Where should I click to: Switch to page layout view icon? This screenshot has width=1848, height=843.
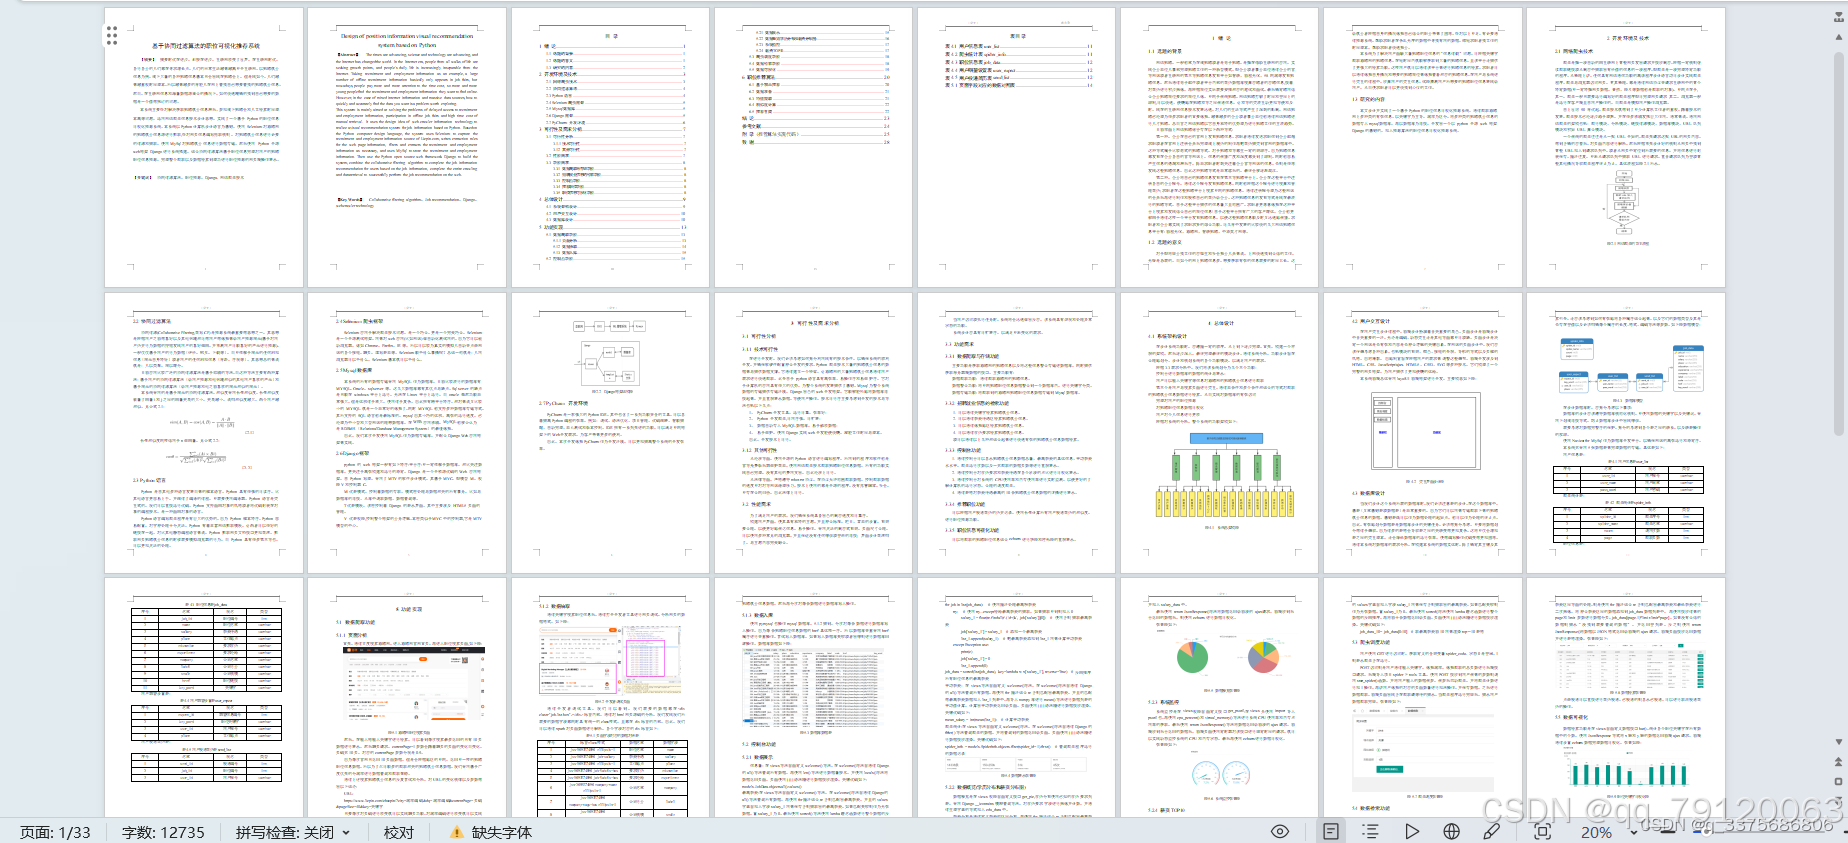pos(1331,831)
